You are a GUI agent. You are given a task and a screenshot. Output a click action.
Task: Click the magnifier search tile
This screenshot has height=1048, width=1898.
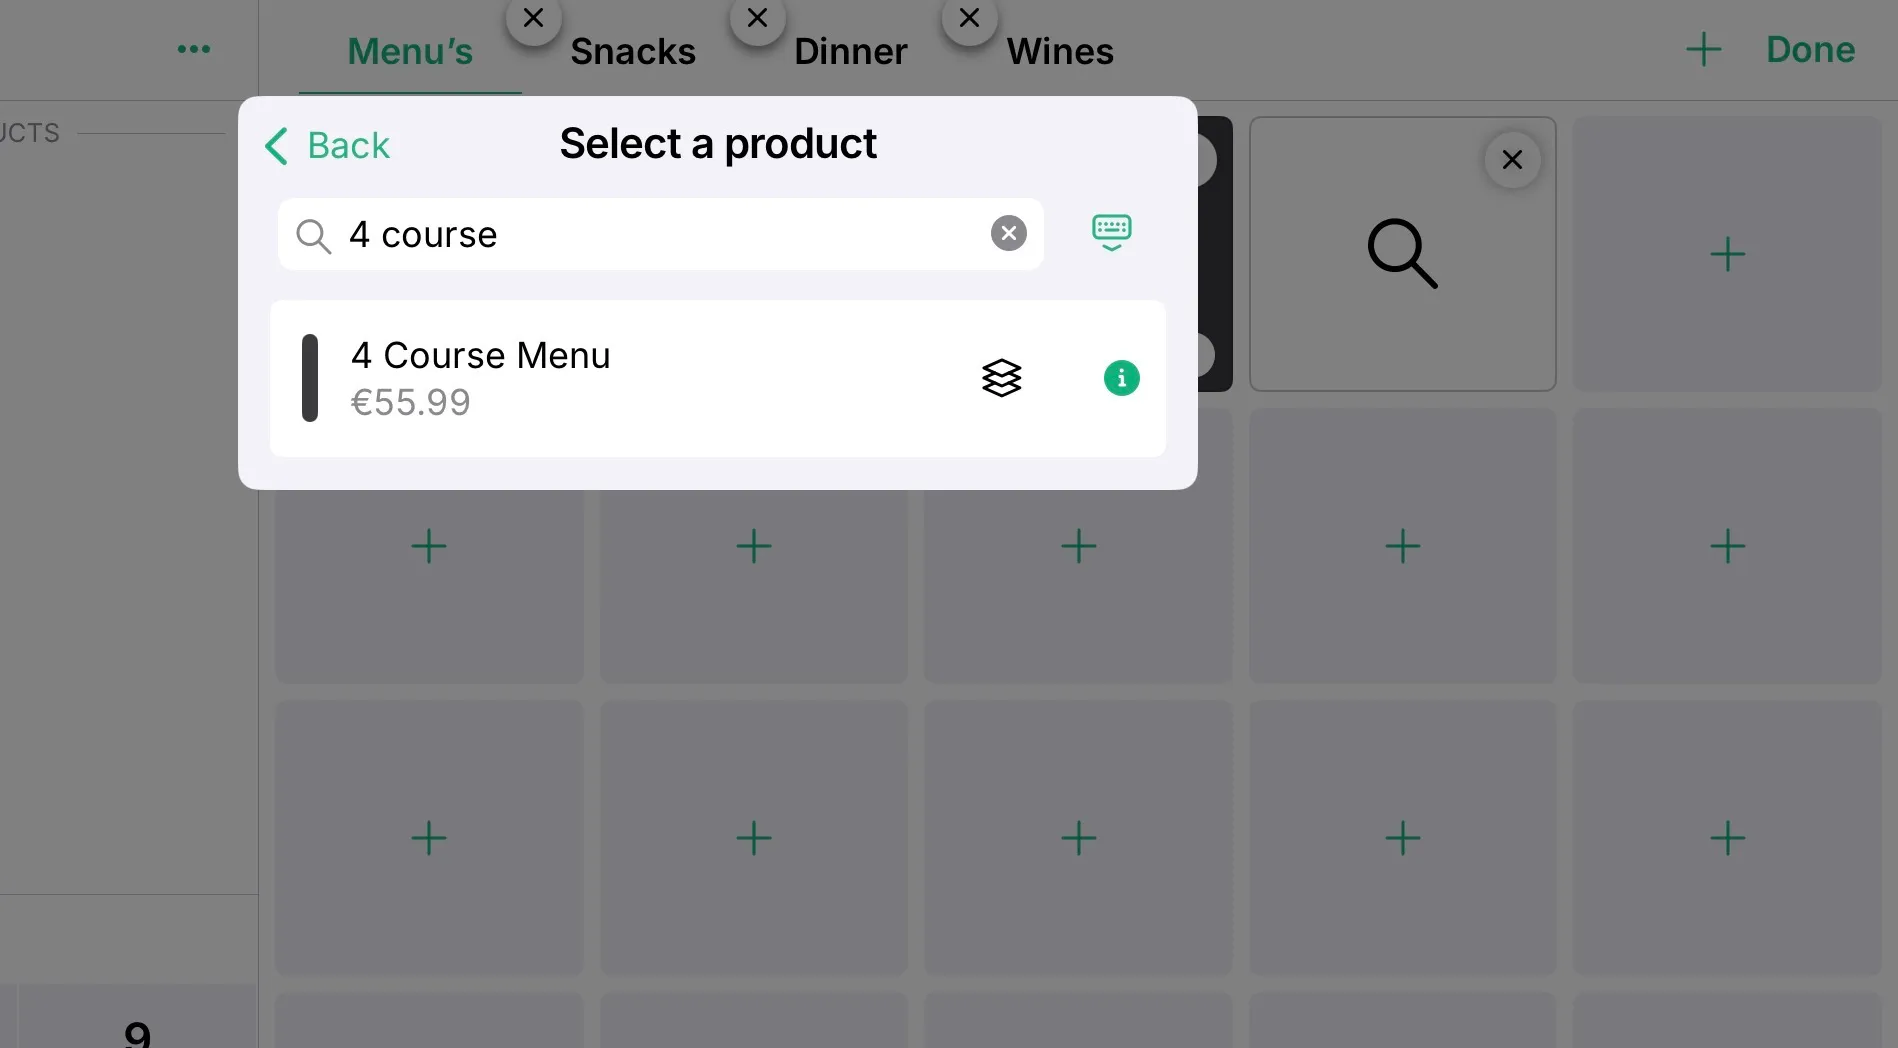(x=1402, y=254)
